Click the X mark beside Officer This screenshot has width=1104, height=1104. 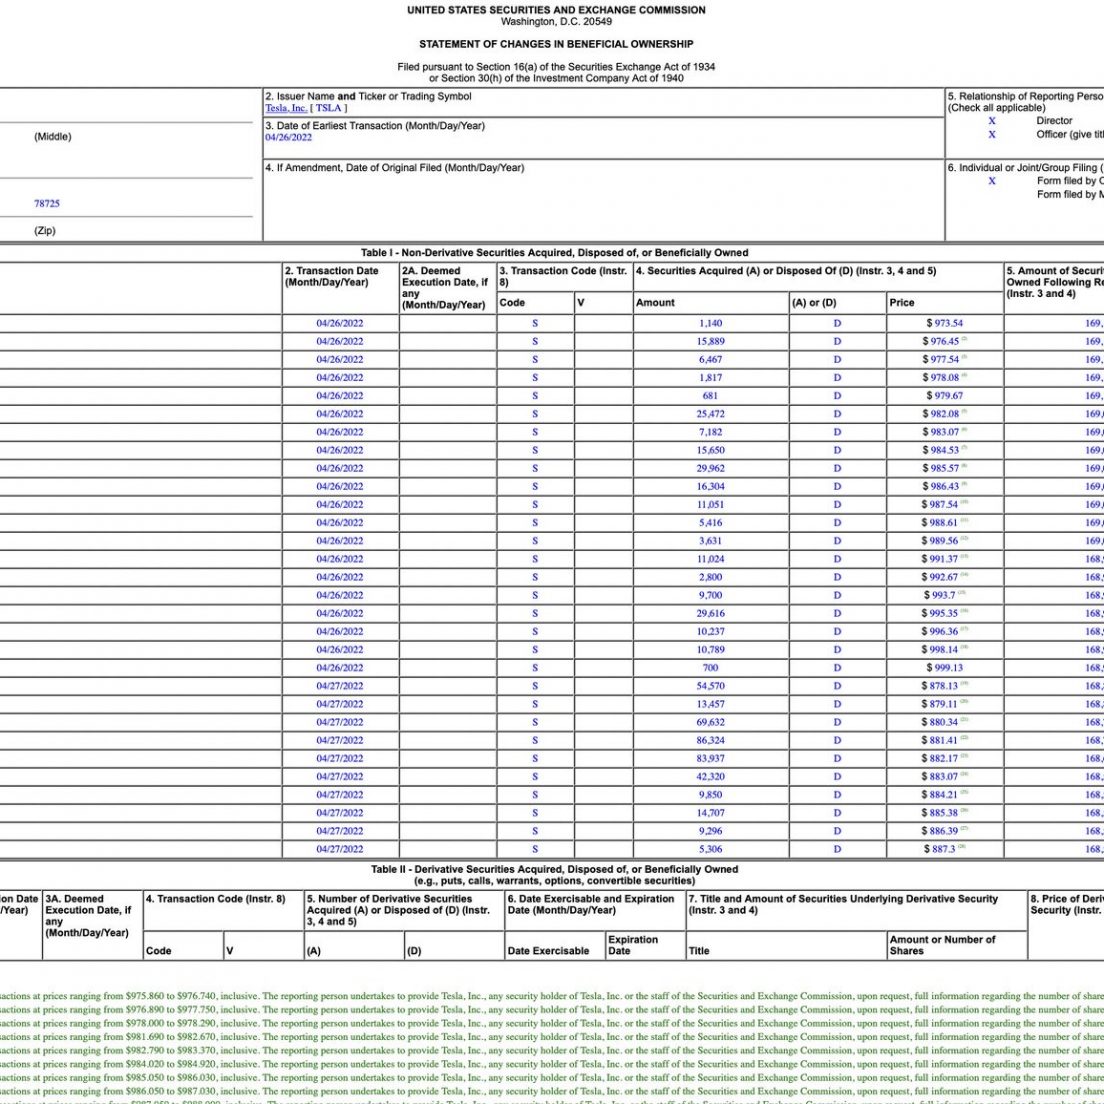(992, 134)
